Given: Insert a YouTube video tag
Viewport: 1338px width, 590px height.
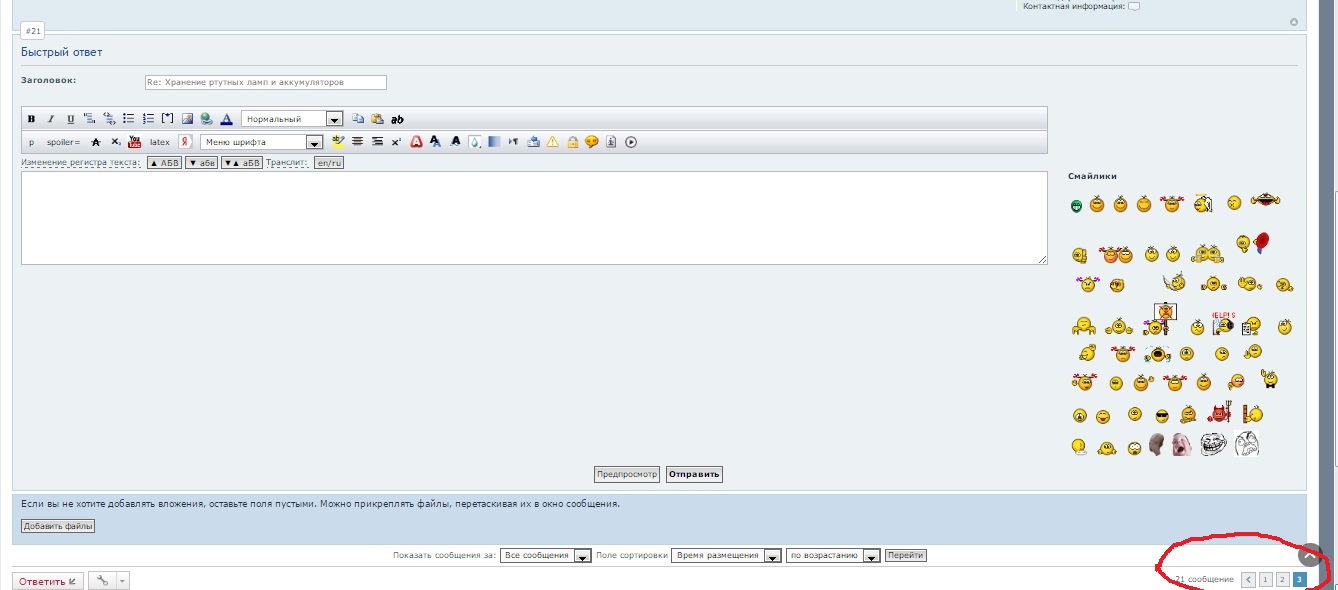Looking at the screenshot, I should 135,142.
